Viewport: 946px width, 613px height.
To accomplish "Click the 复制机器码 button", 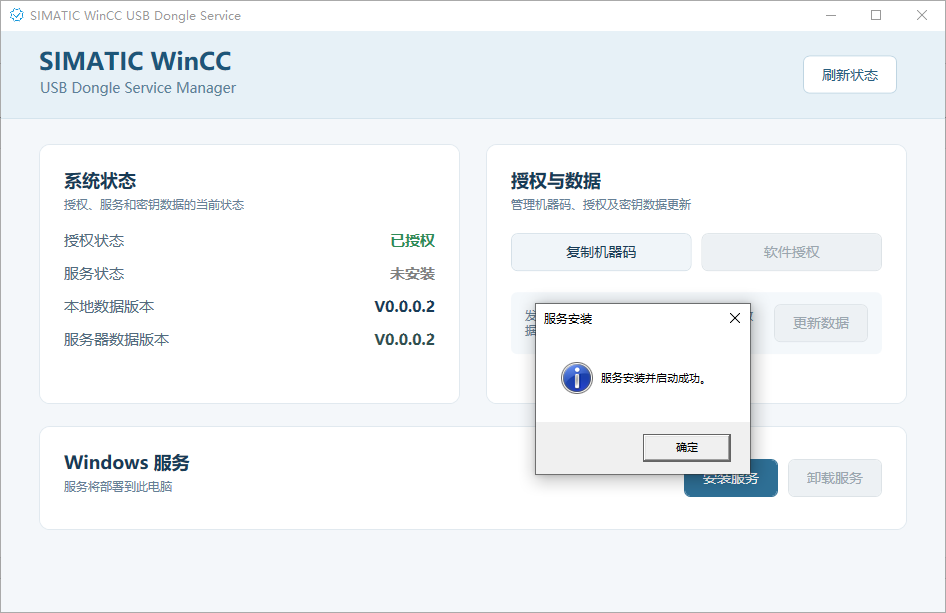I will (x=601, y=252).
